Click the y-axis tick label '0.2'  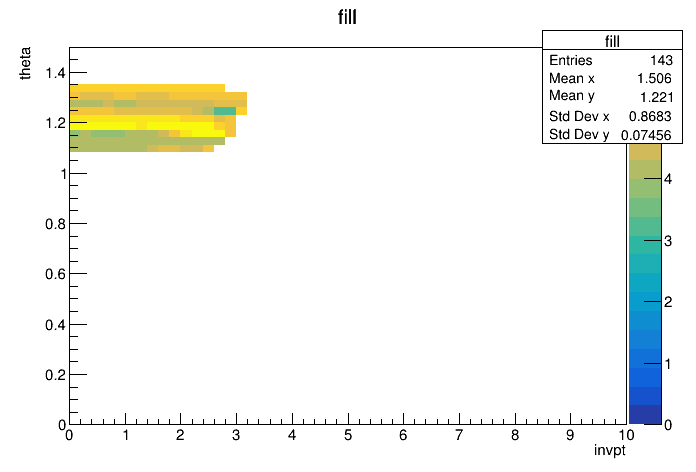click(55, 375)
